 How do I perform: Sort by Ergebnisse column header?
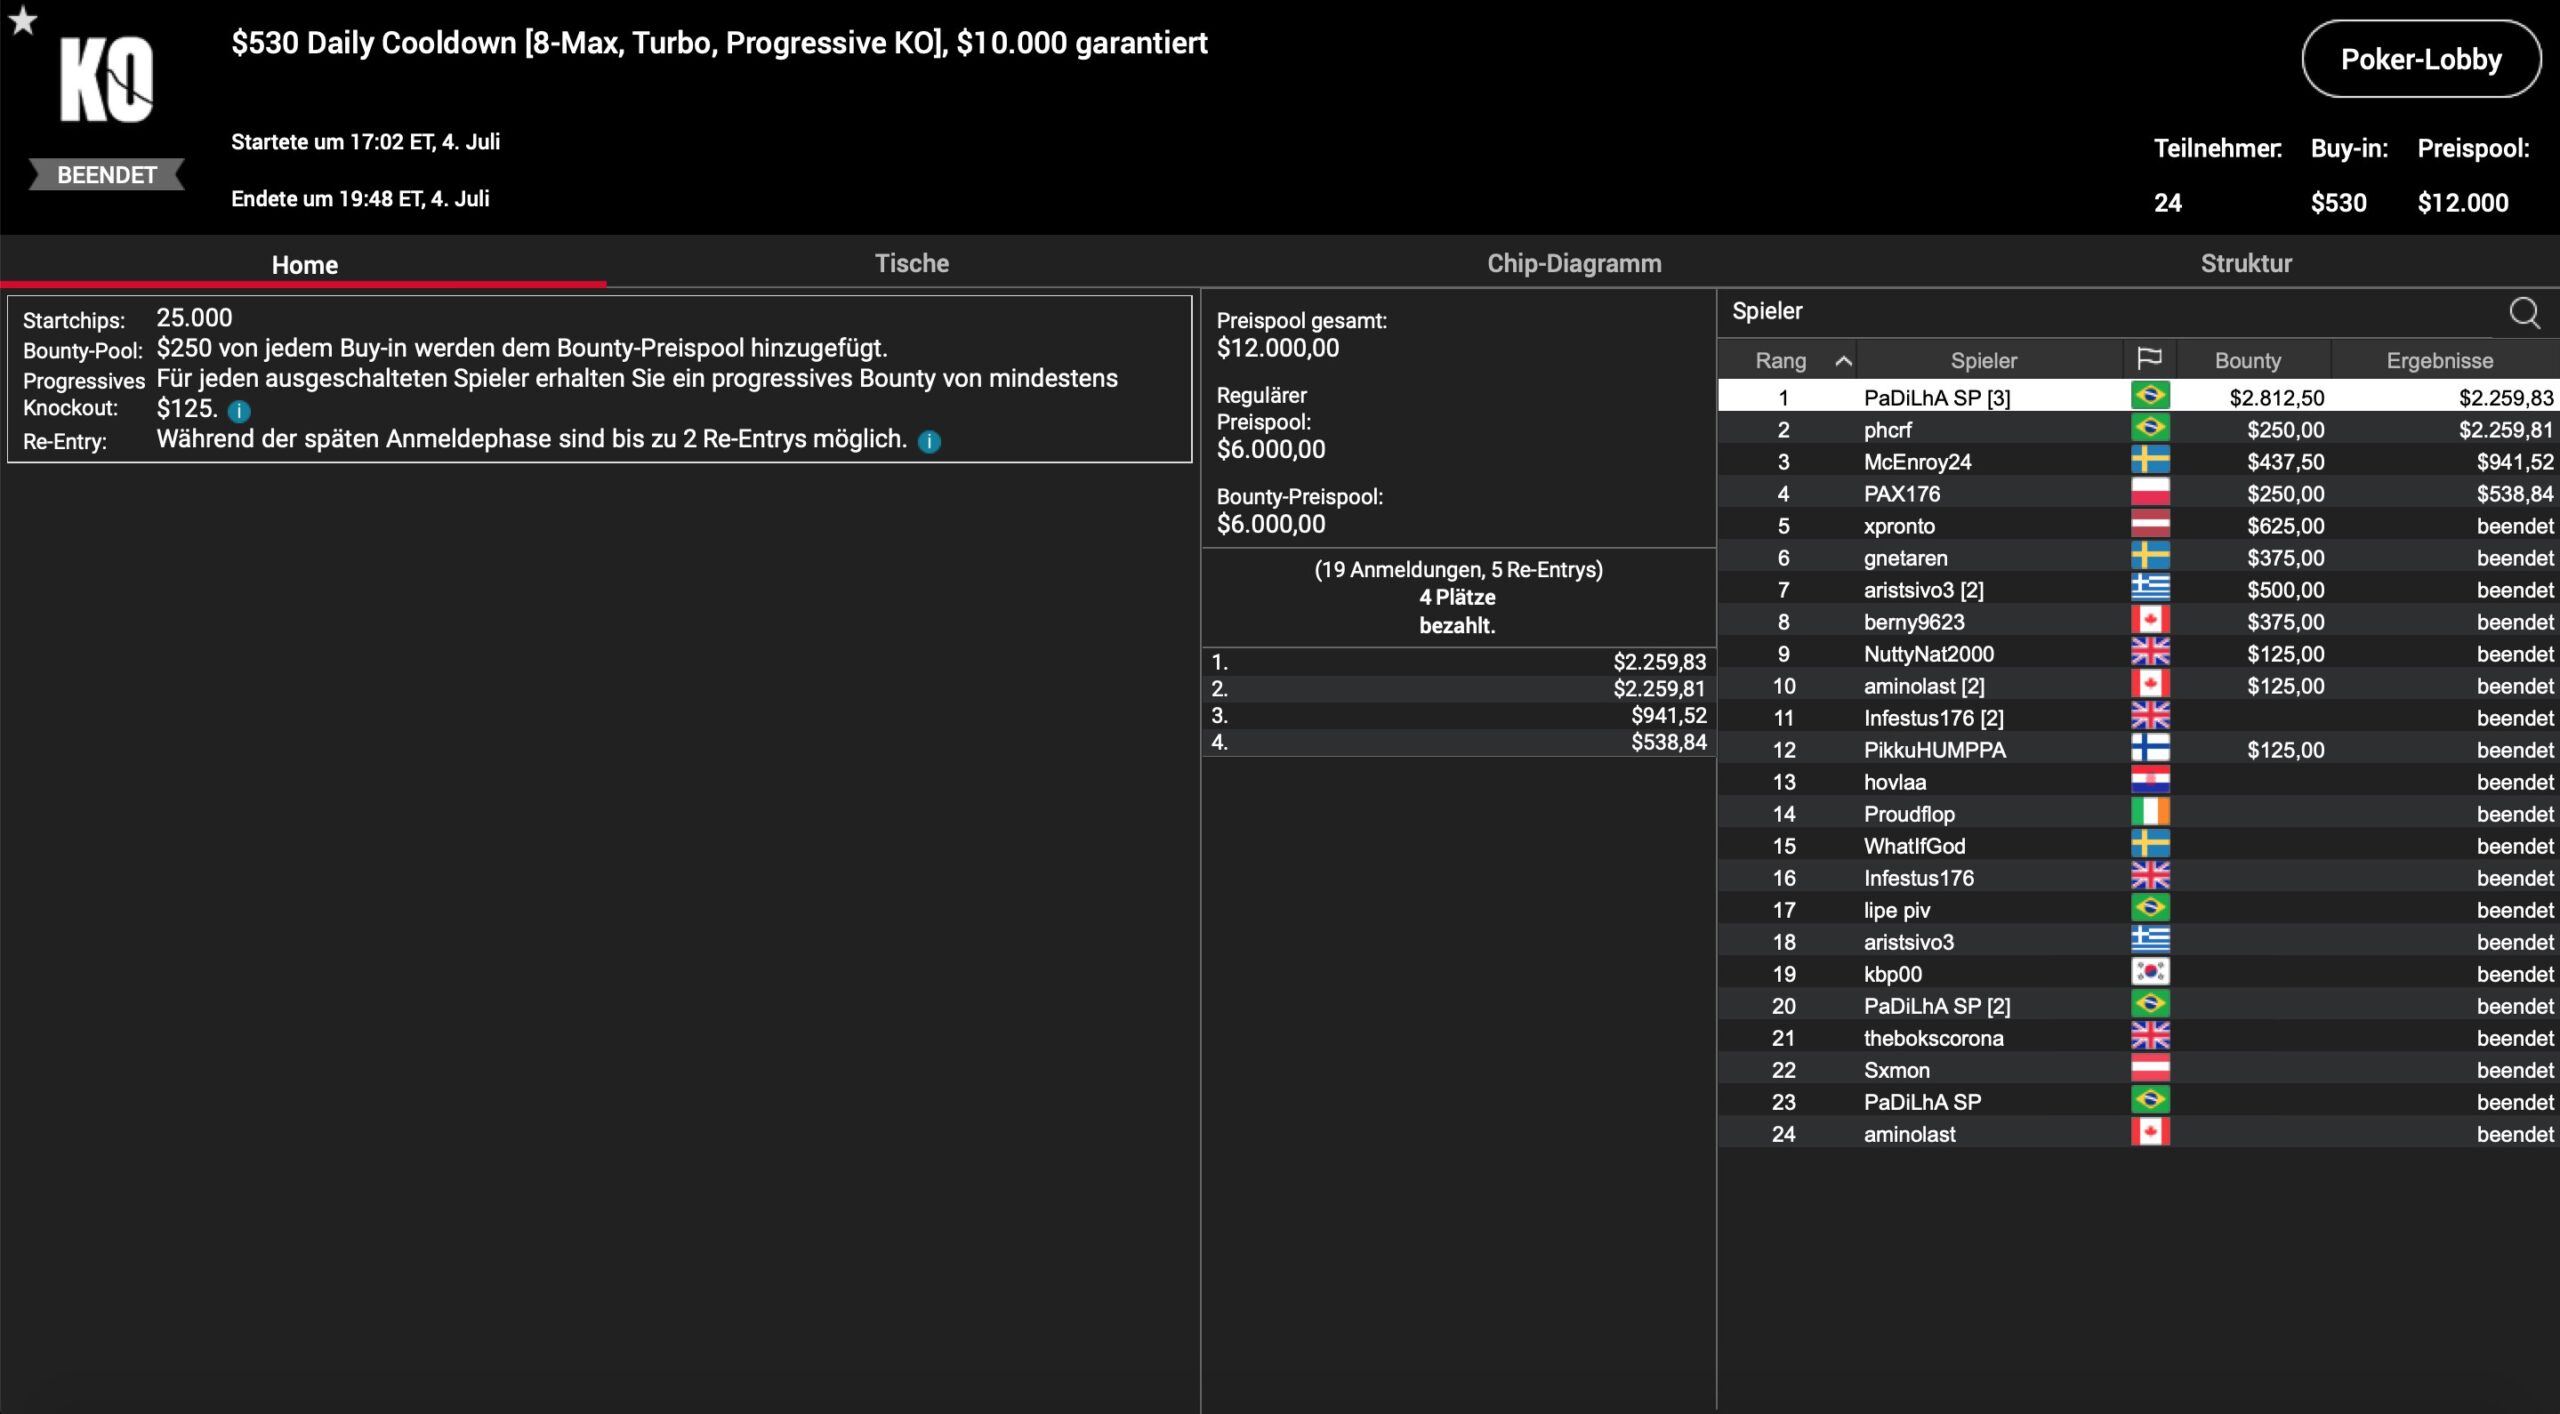click(2439, 361)
